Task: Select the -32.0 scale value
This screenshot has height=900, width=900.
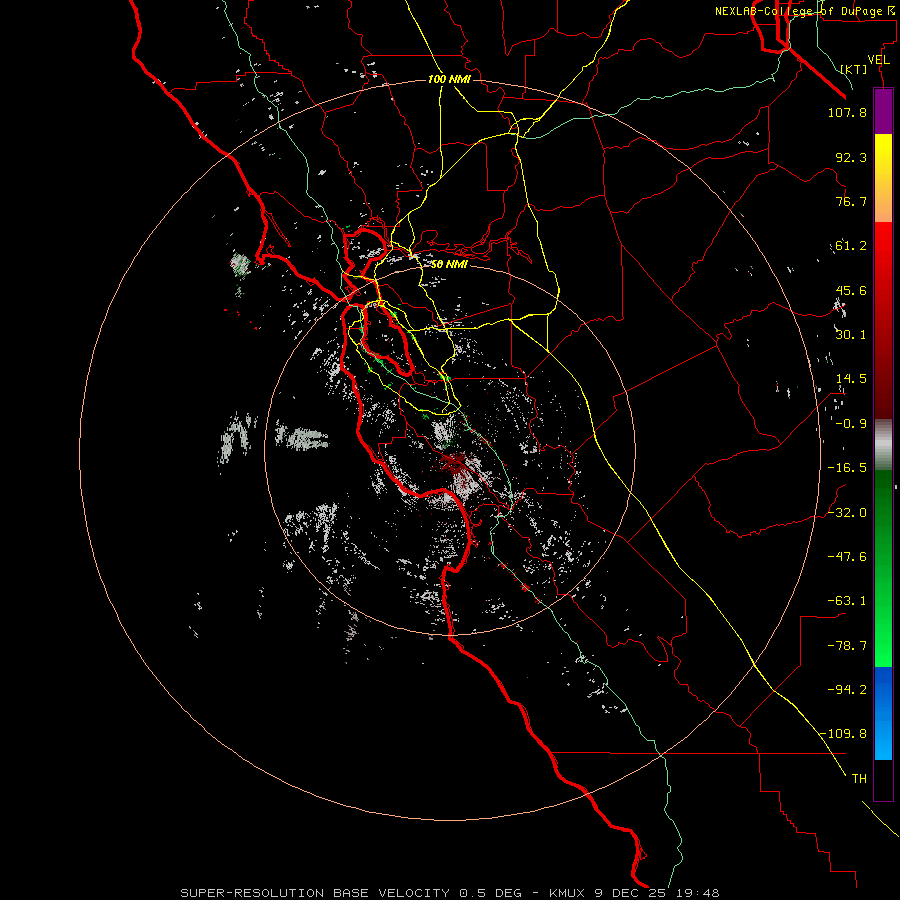Action: [847, 513]
